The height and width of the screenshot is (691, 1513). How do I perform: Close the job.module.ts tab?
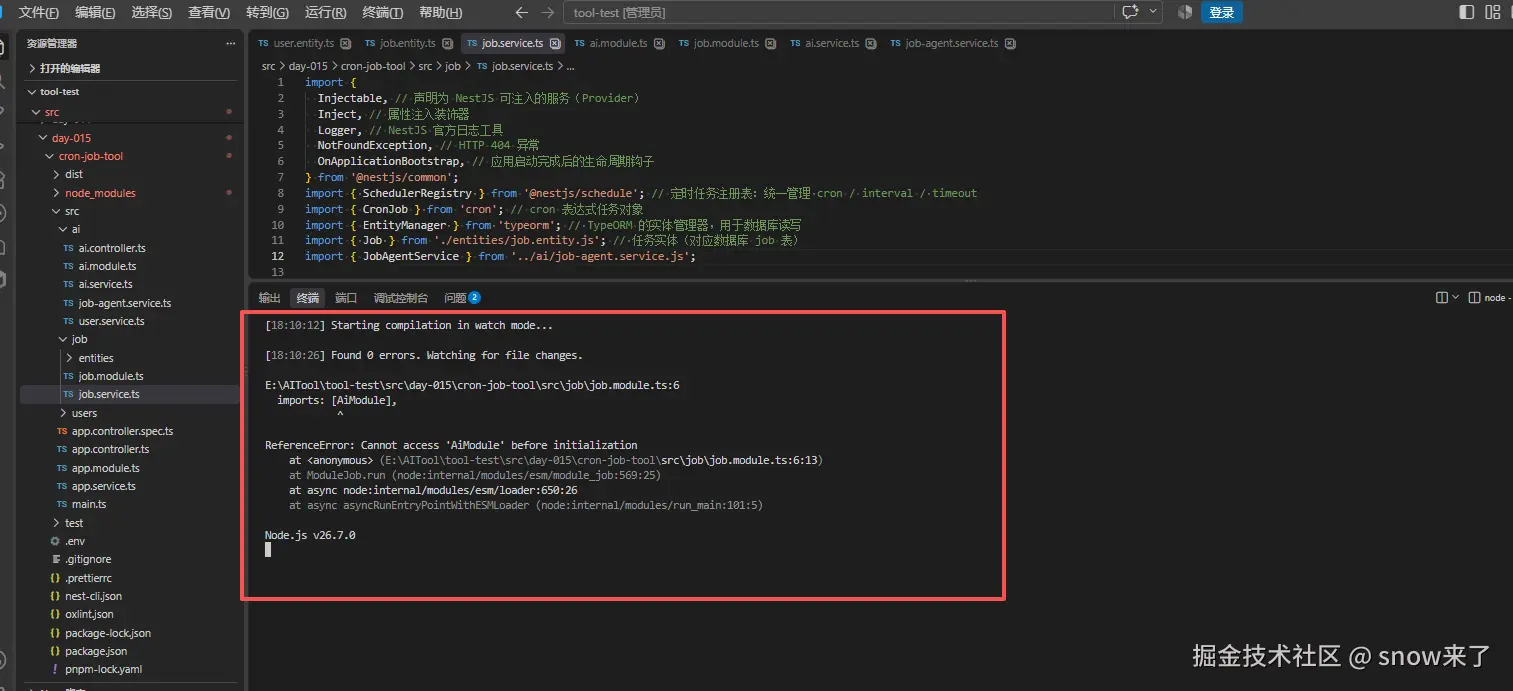tap(770, 44)
